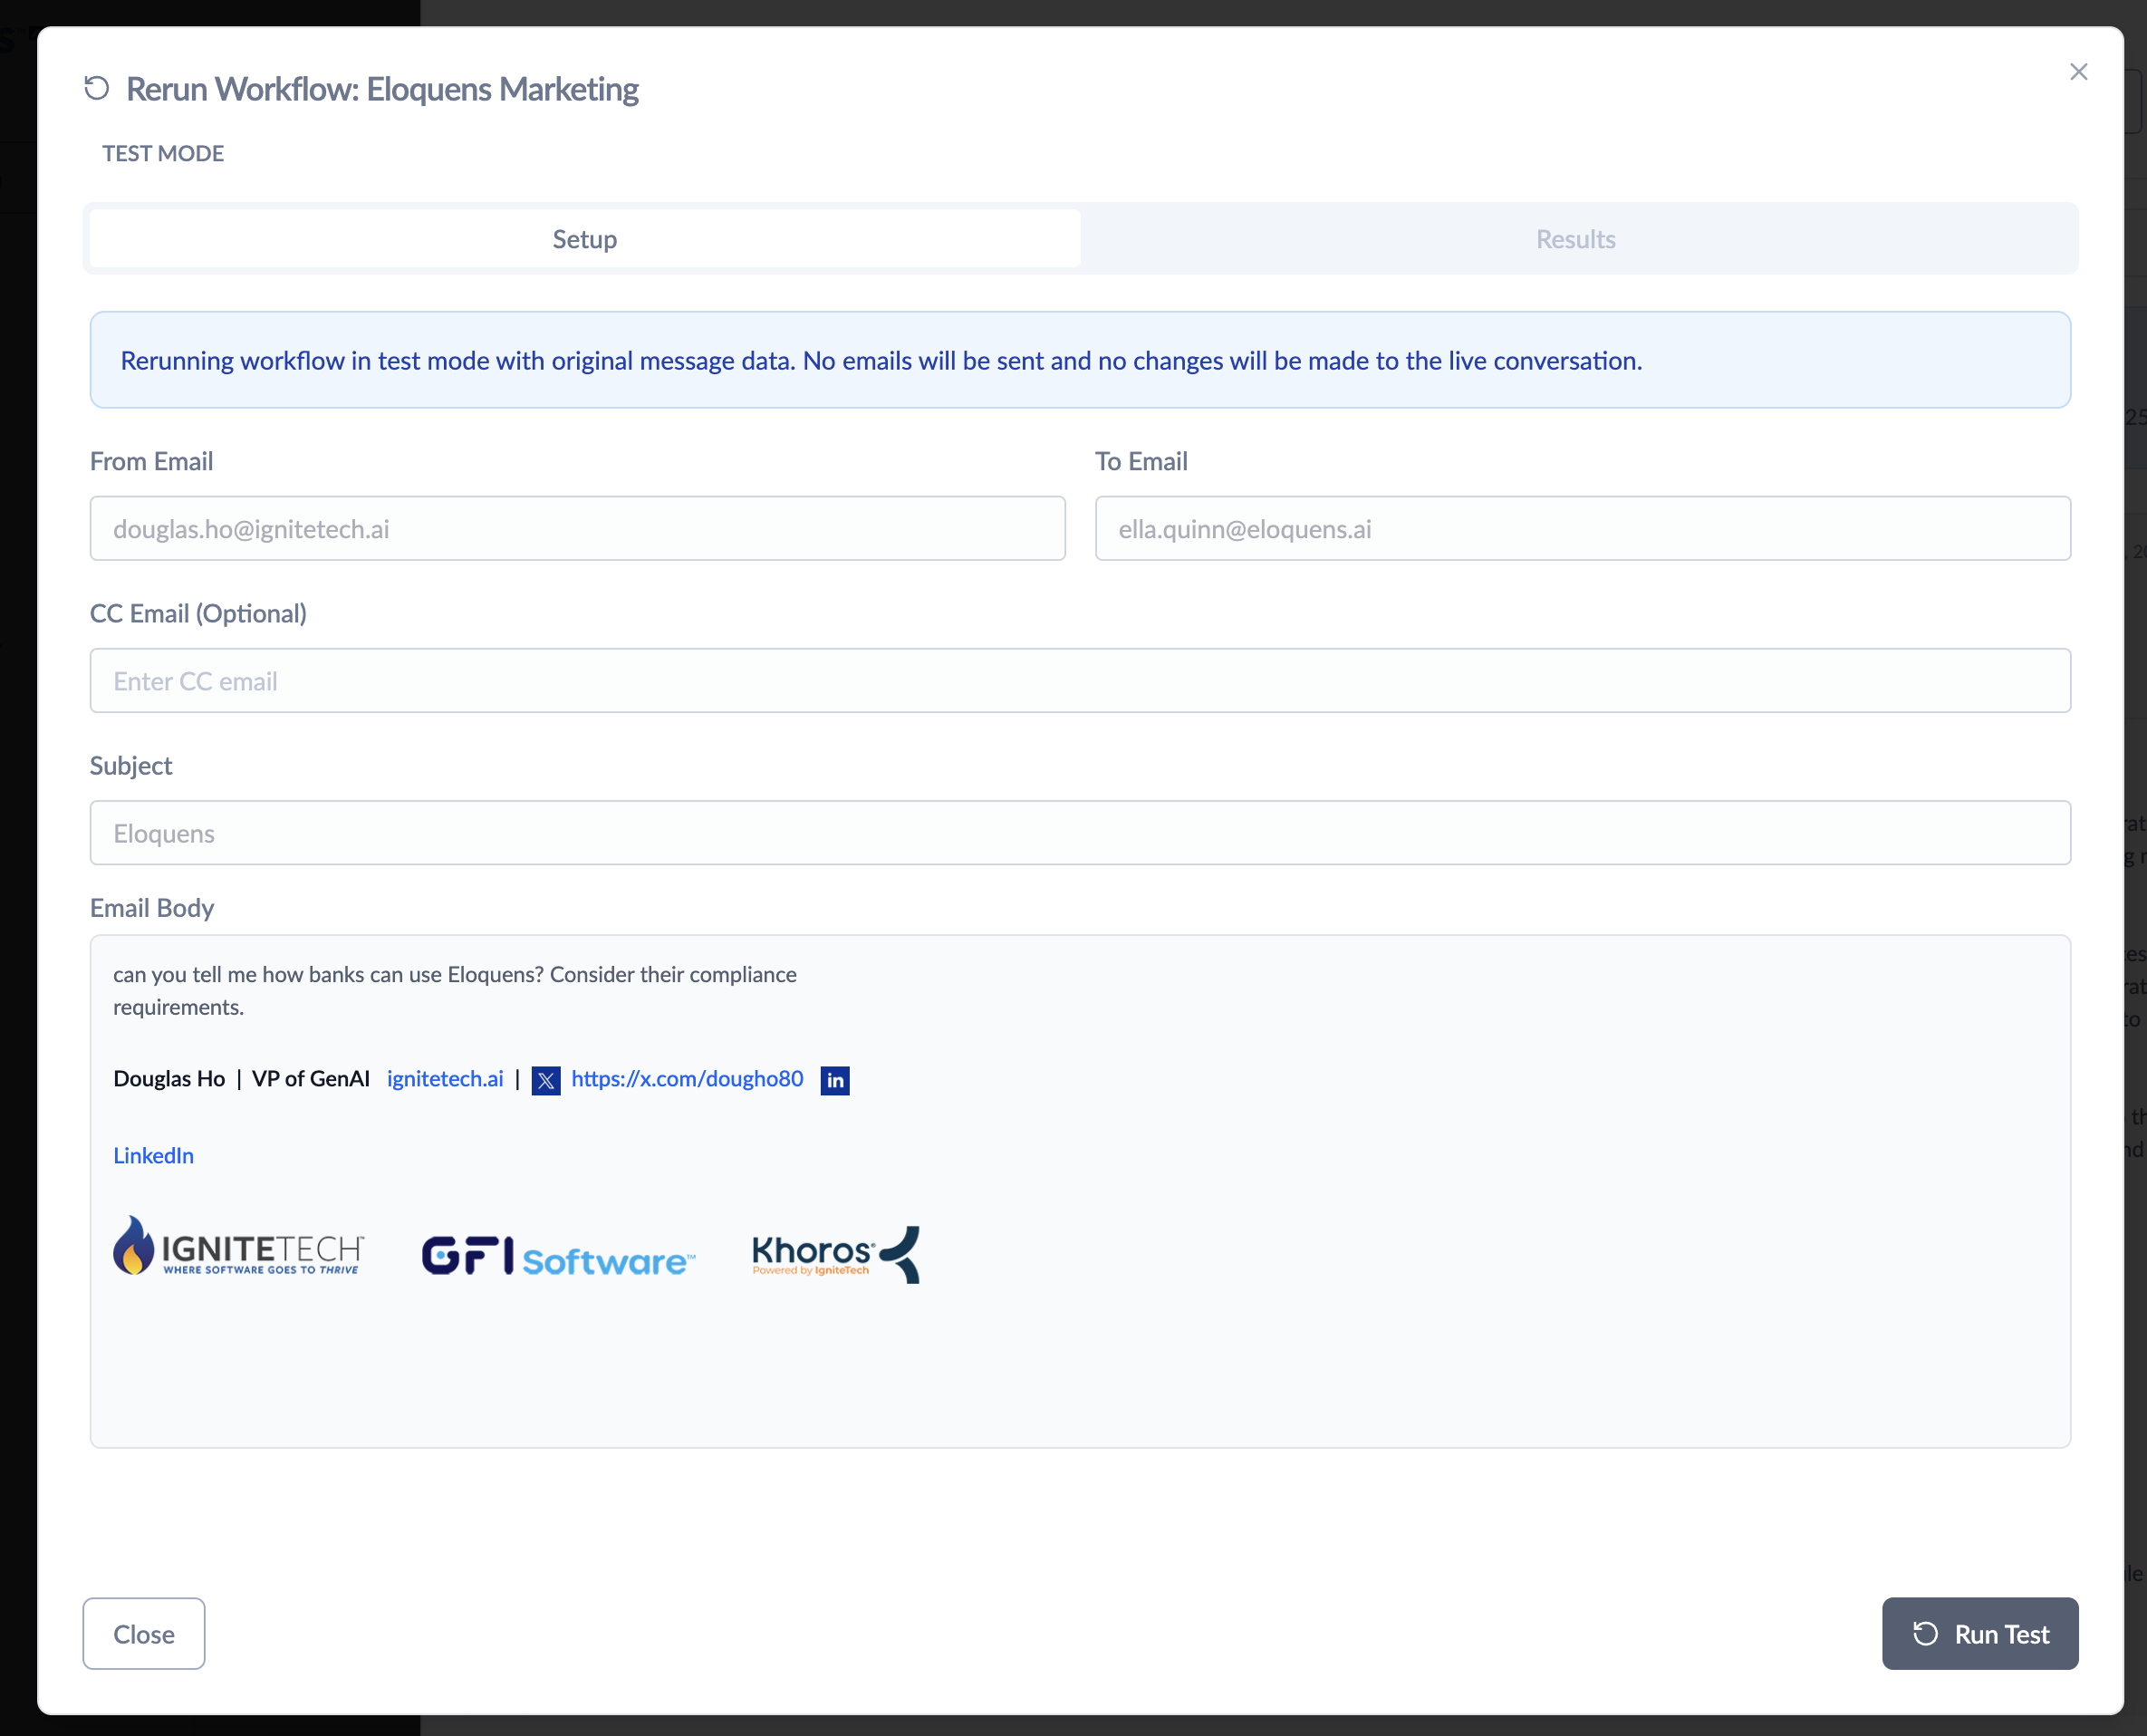This screenshot has width=2147, height=1736.
Task: Click the 'VP of GenAI' title text
Action: tap(311, 1079)
